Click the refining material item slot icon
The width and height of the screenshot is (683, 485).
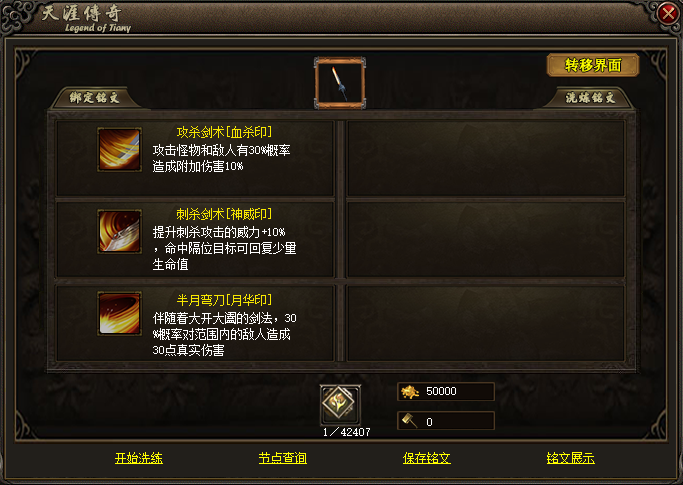point(340,404)
